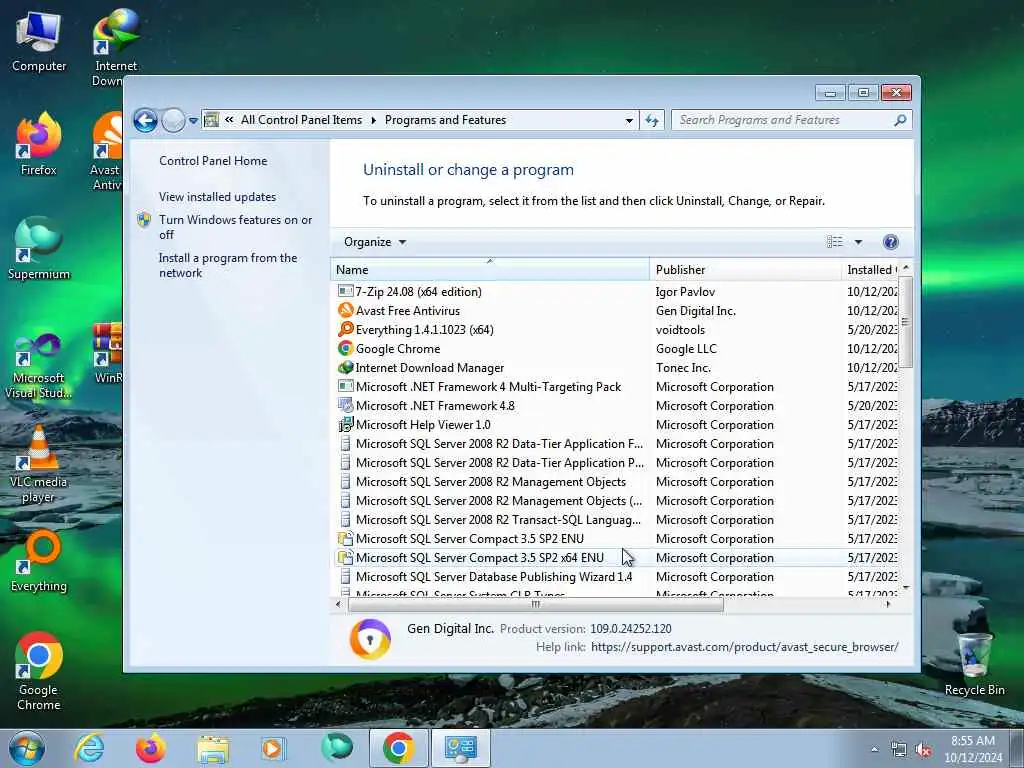Select the 7-Zip 24.08 program icon
The image size is (1024, 768).
point(345,291)
